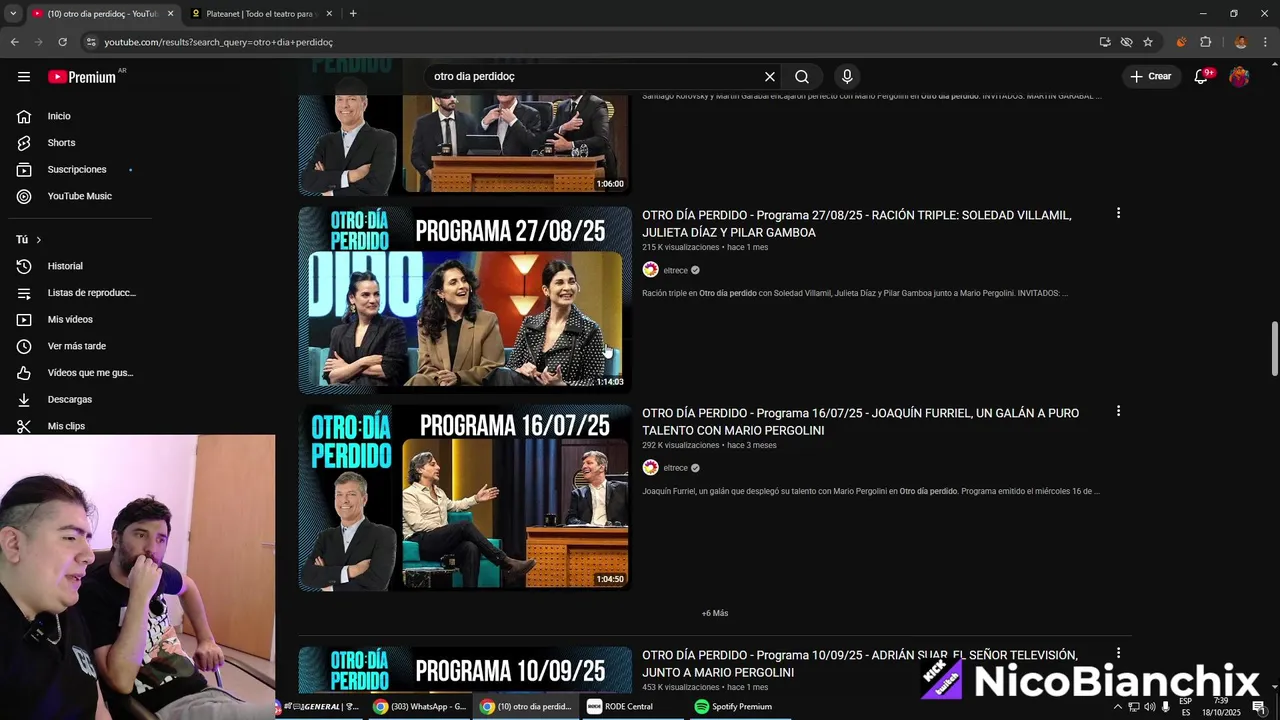Image resolution: width=1280 pixels, height=720 pixels.
Task: Close the Plateanet browser tab
Action: [329, 14]
